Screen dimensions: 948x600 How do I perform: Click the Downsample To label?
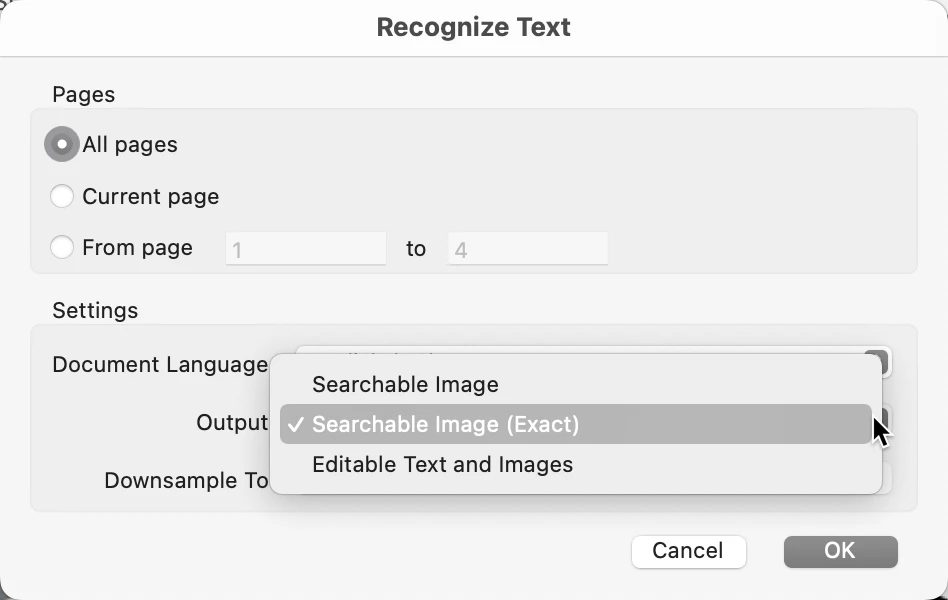click(186, 481)
